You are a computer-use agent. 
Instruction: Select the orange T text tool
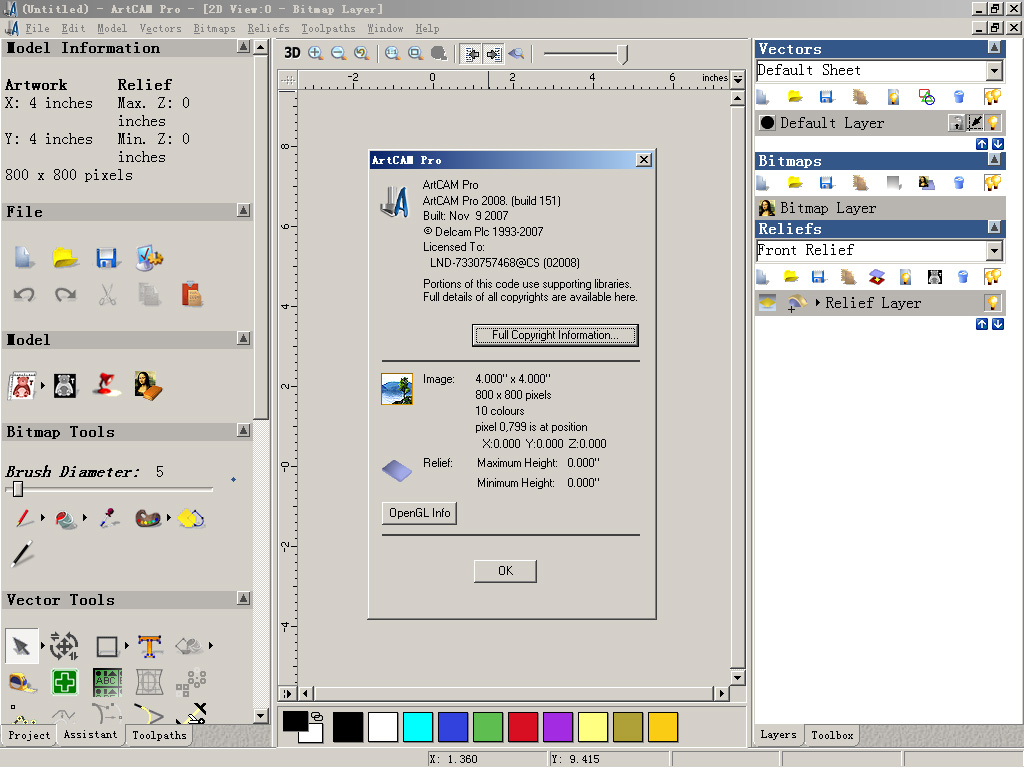(x=150, y=646)
